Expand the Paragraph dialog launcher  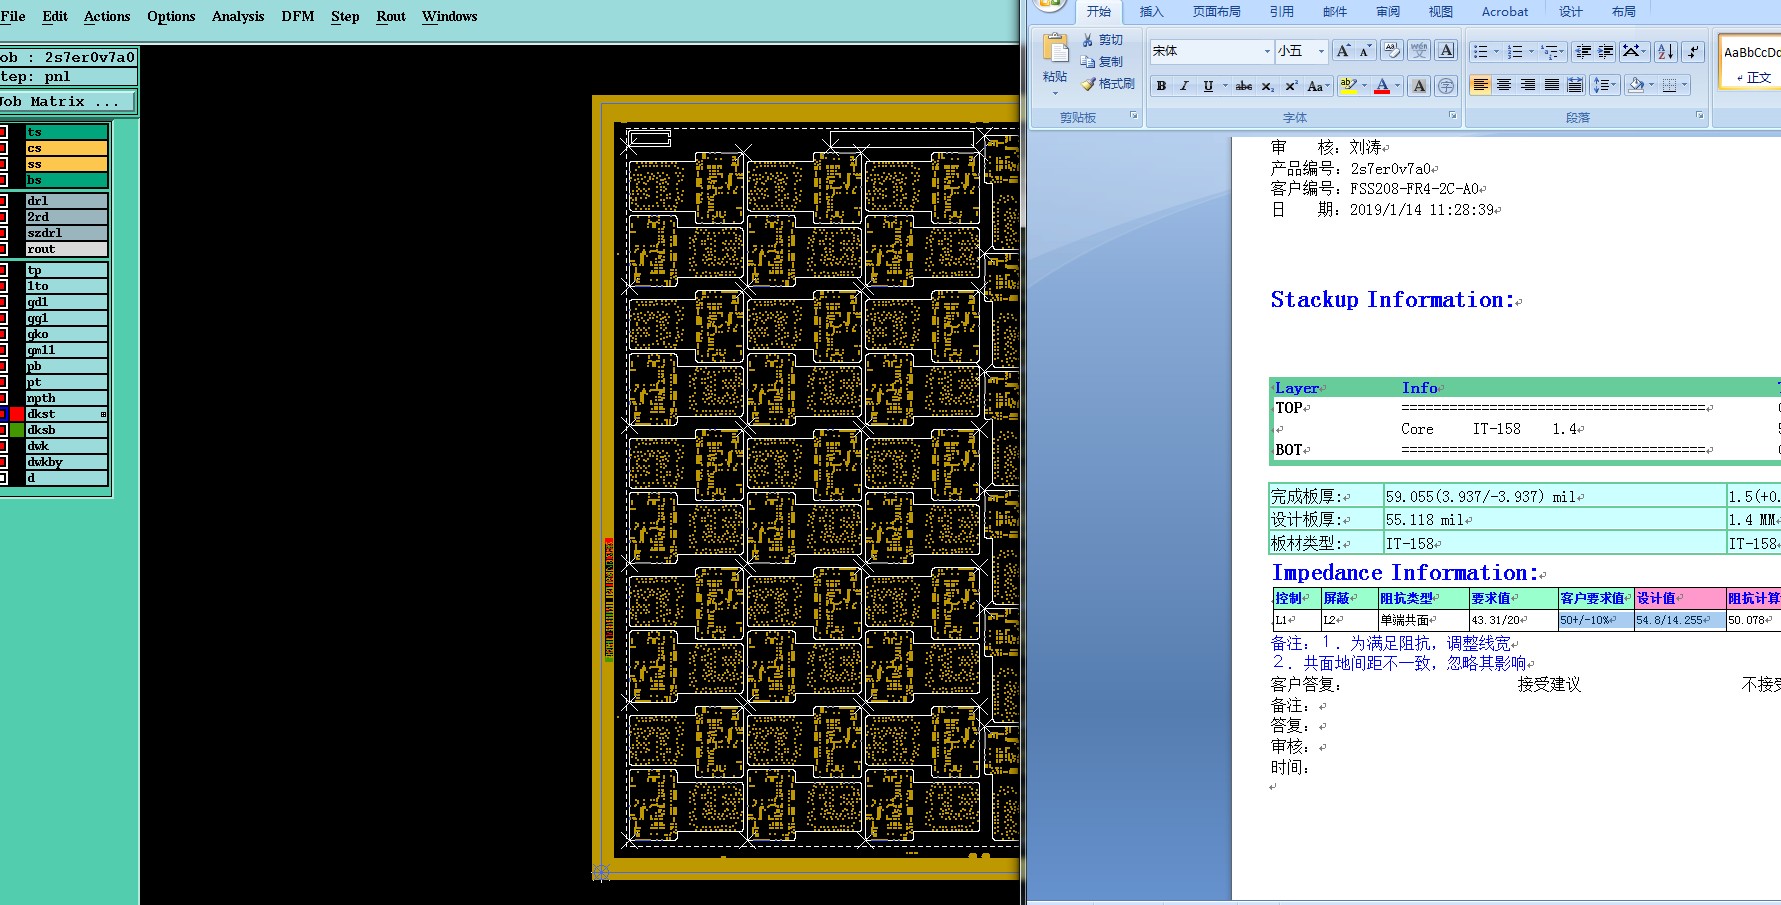[x=1699, y=116]
